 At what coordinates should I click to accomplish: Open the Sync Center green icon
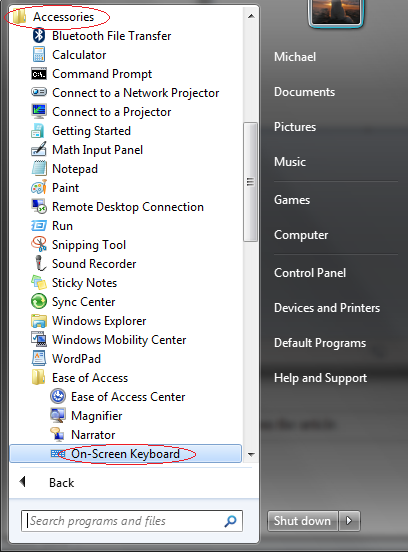(39, 301)
